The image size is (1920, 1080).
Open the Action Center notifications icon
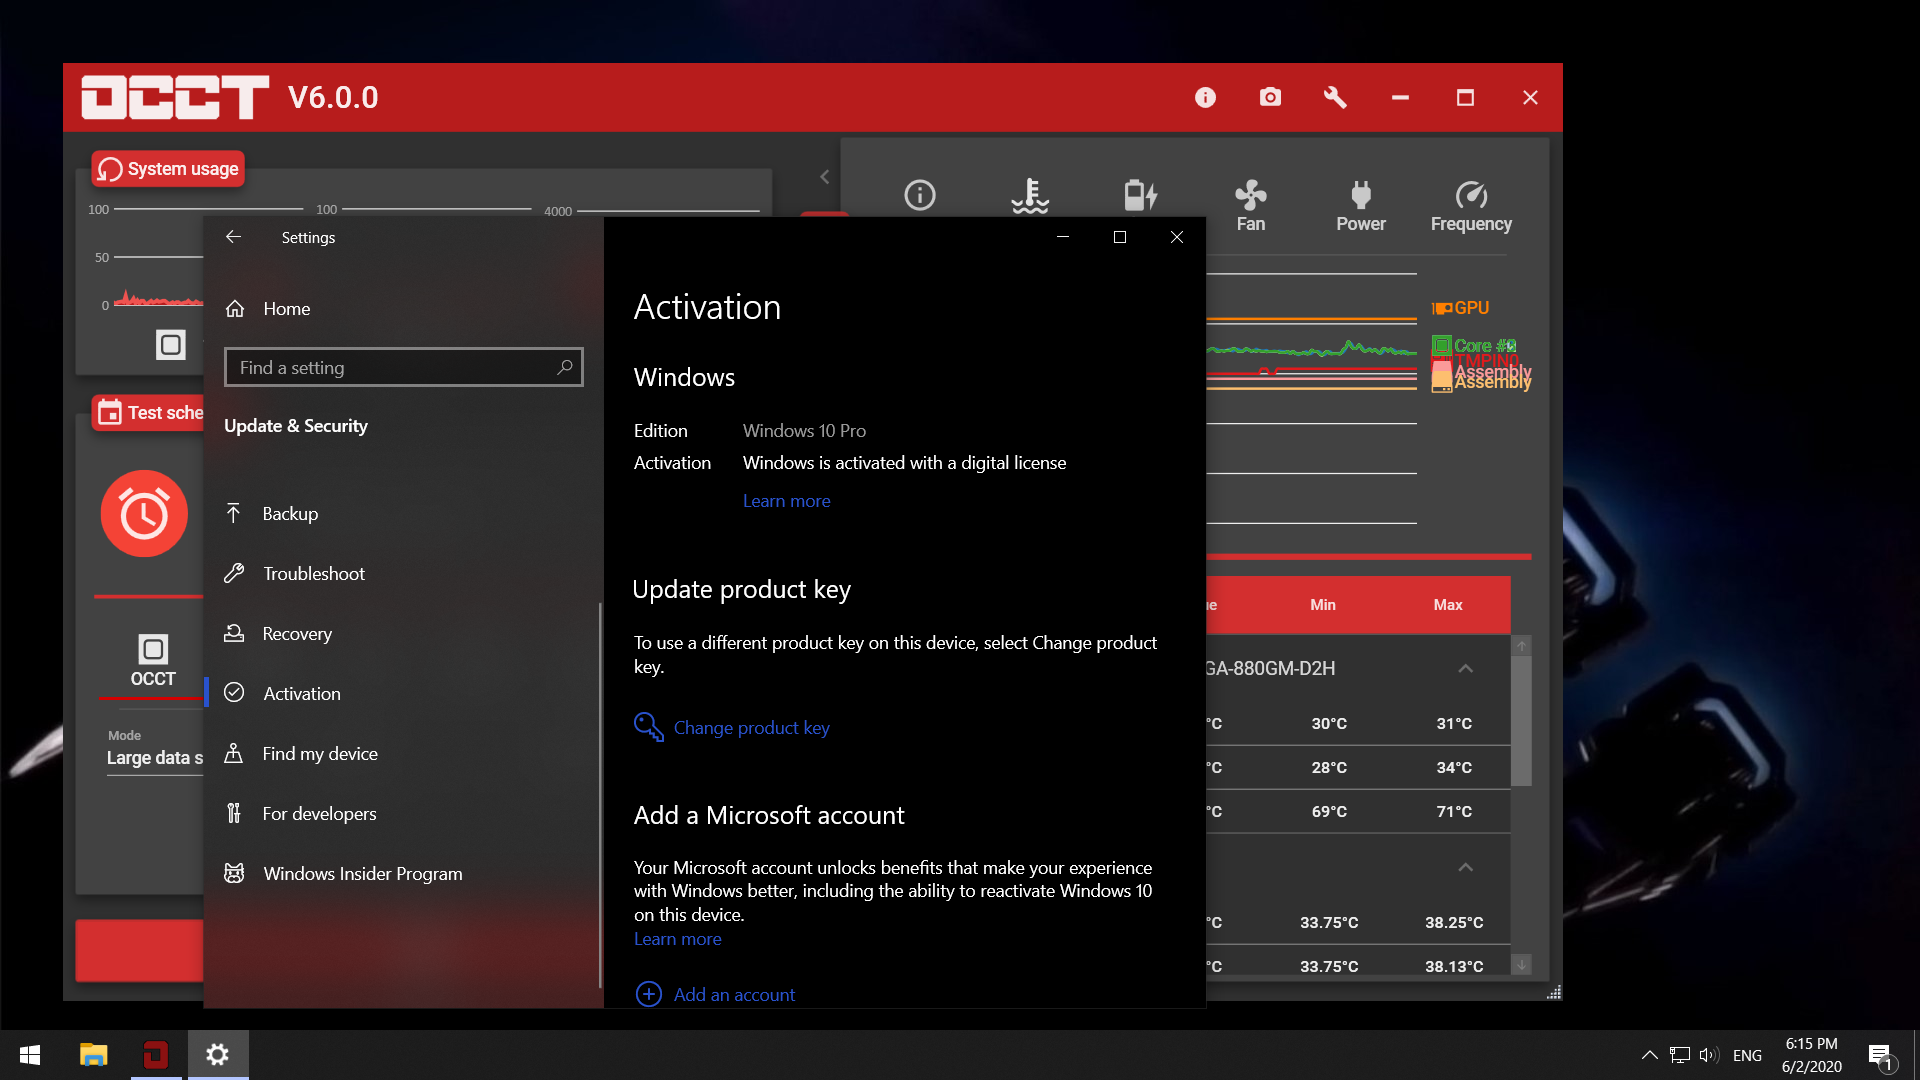[1881, 1055]
